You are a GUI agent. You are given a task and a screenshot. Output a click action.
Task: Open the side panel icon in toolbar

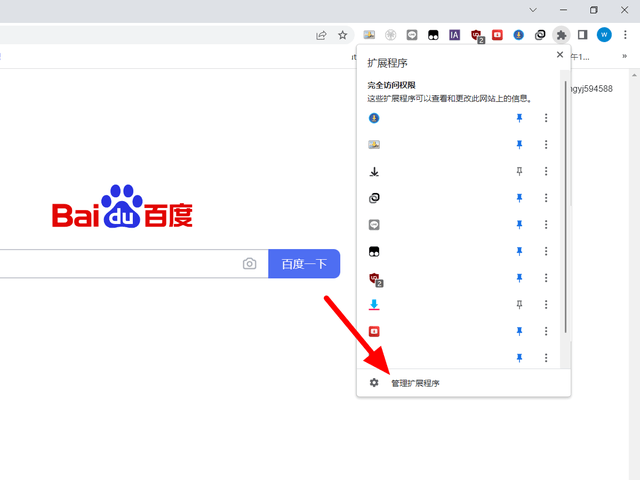tap(582, 35)
